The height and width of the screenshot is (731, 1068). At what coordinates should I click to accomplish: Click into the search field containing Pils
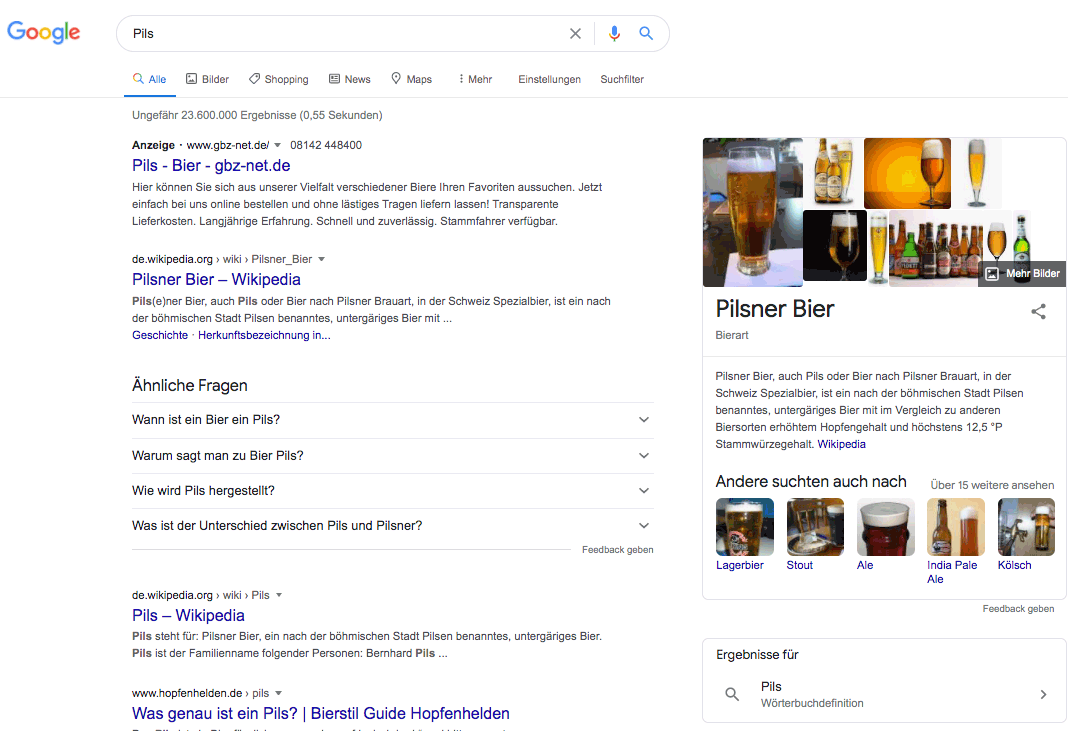(340, 33)
